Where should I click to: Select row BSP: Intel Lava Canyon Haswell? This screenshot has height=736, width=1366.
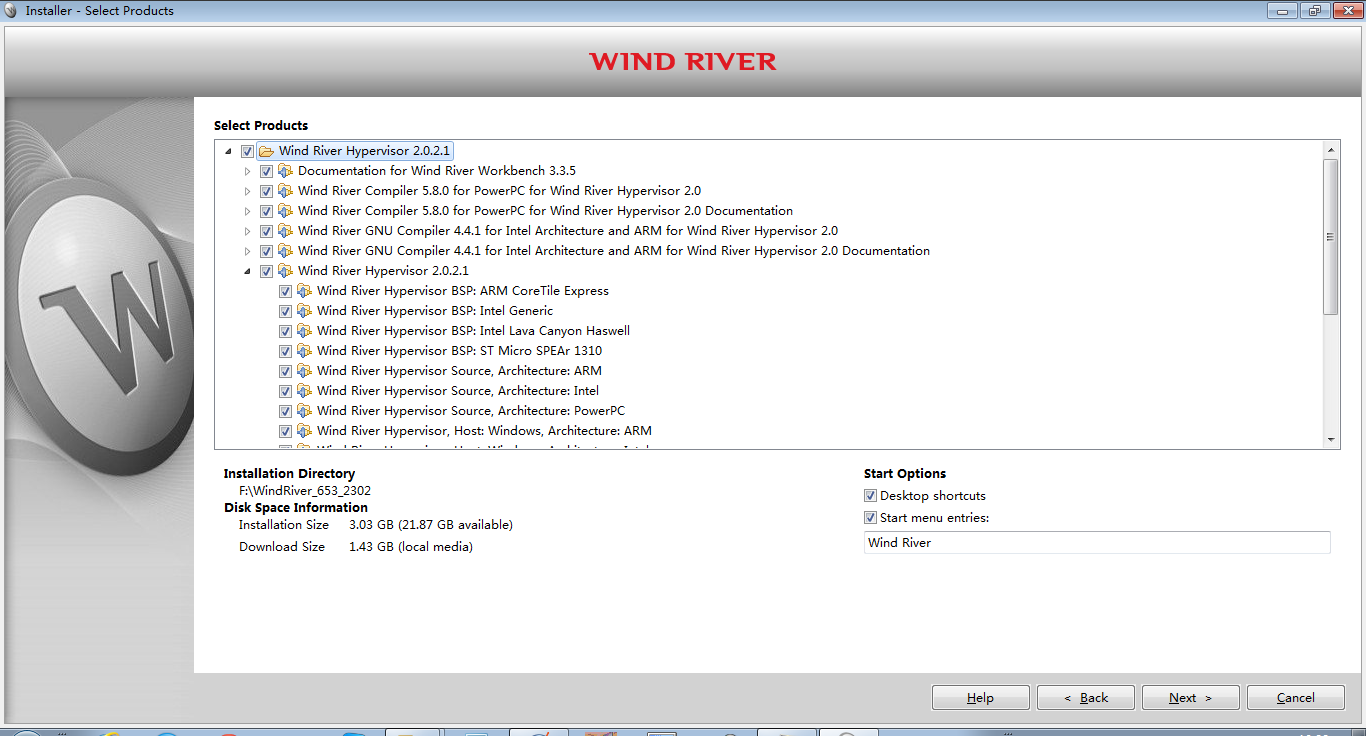tap(473, 331)
